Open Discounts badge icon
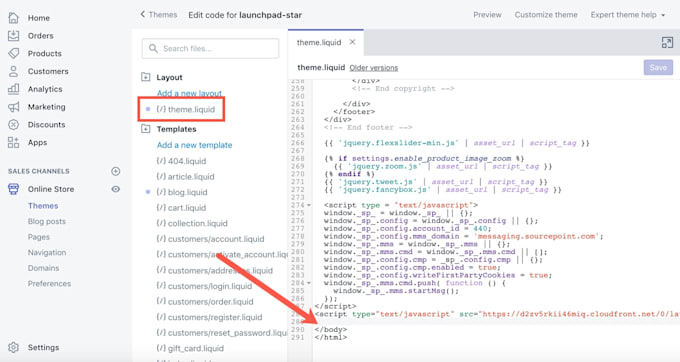Image resolution: width=680 pixels, height=362 pixels. (x=13, y=124)
